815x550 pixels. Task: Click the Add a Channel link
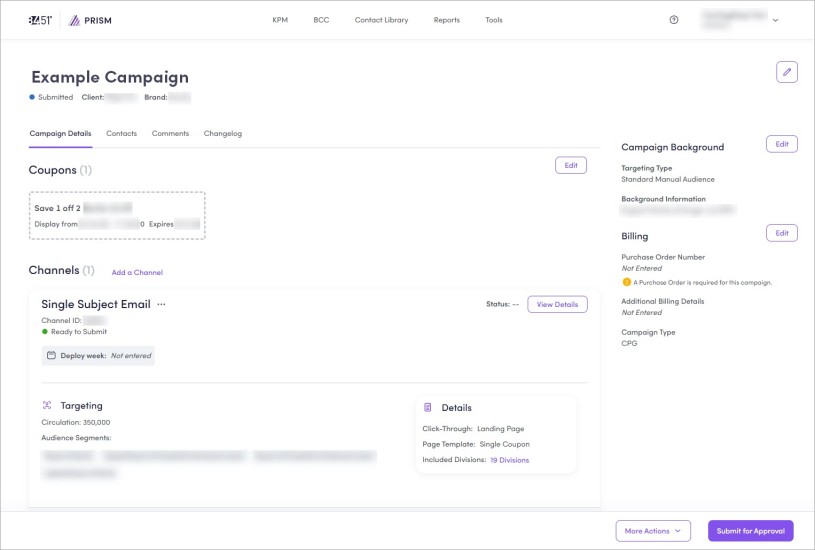(x=137, y=272)
